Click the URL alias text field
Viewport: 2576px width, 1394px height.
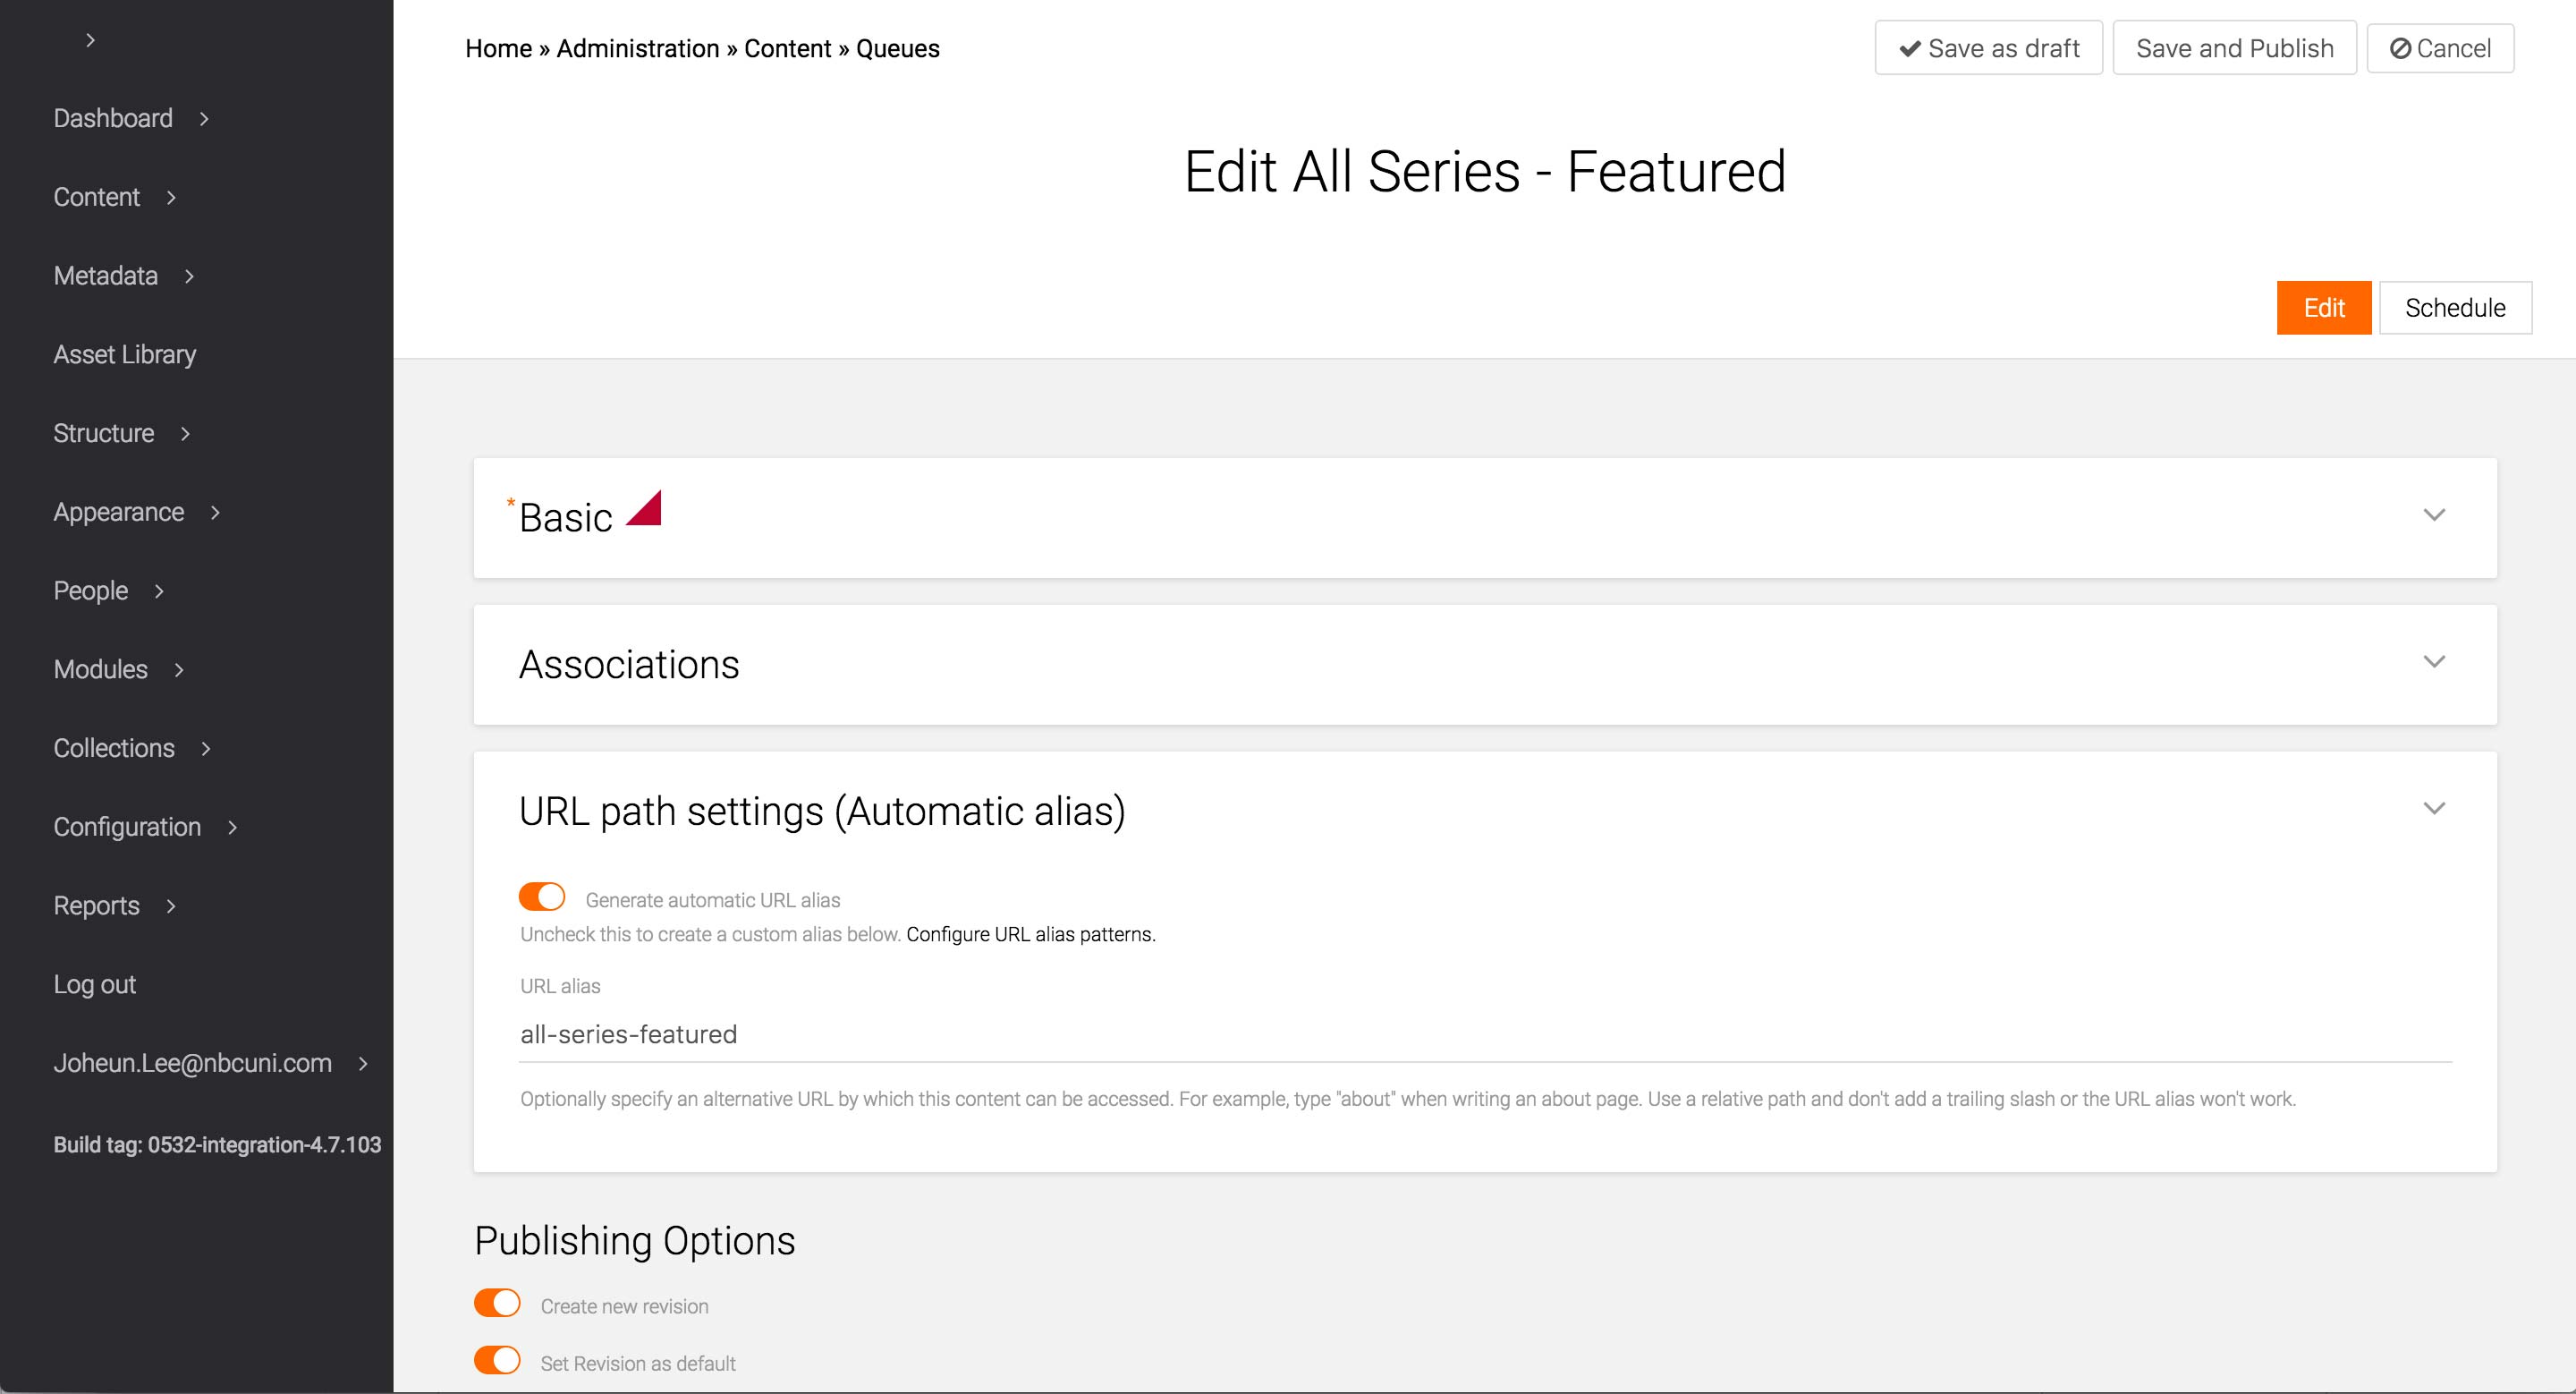[1484, 1034]
